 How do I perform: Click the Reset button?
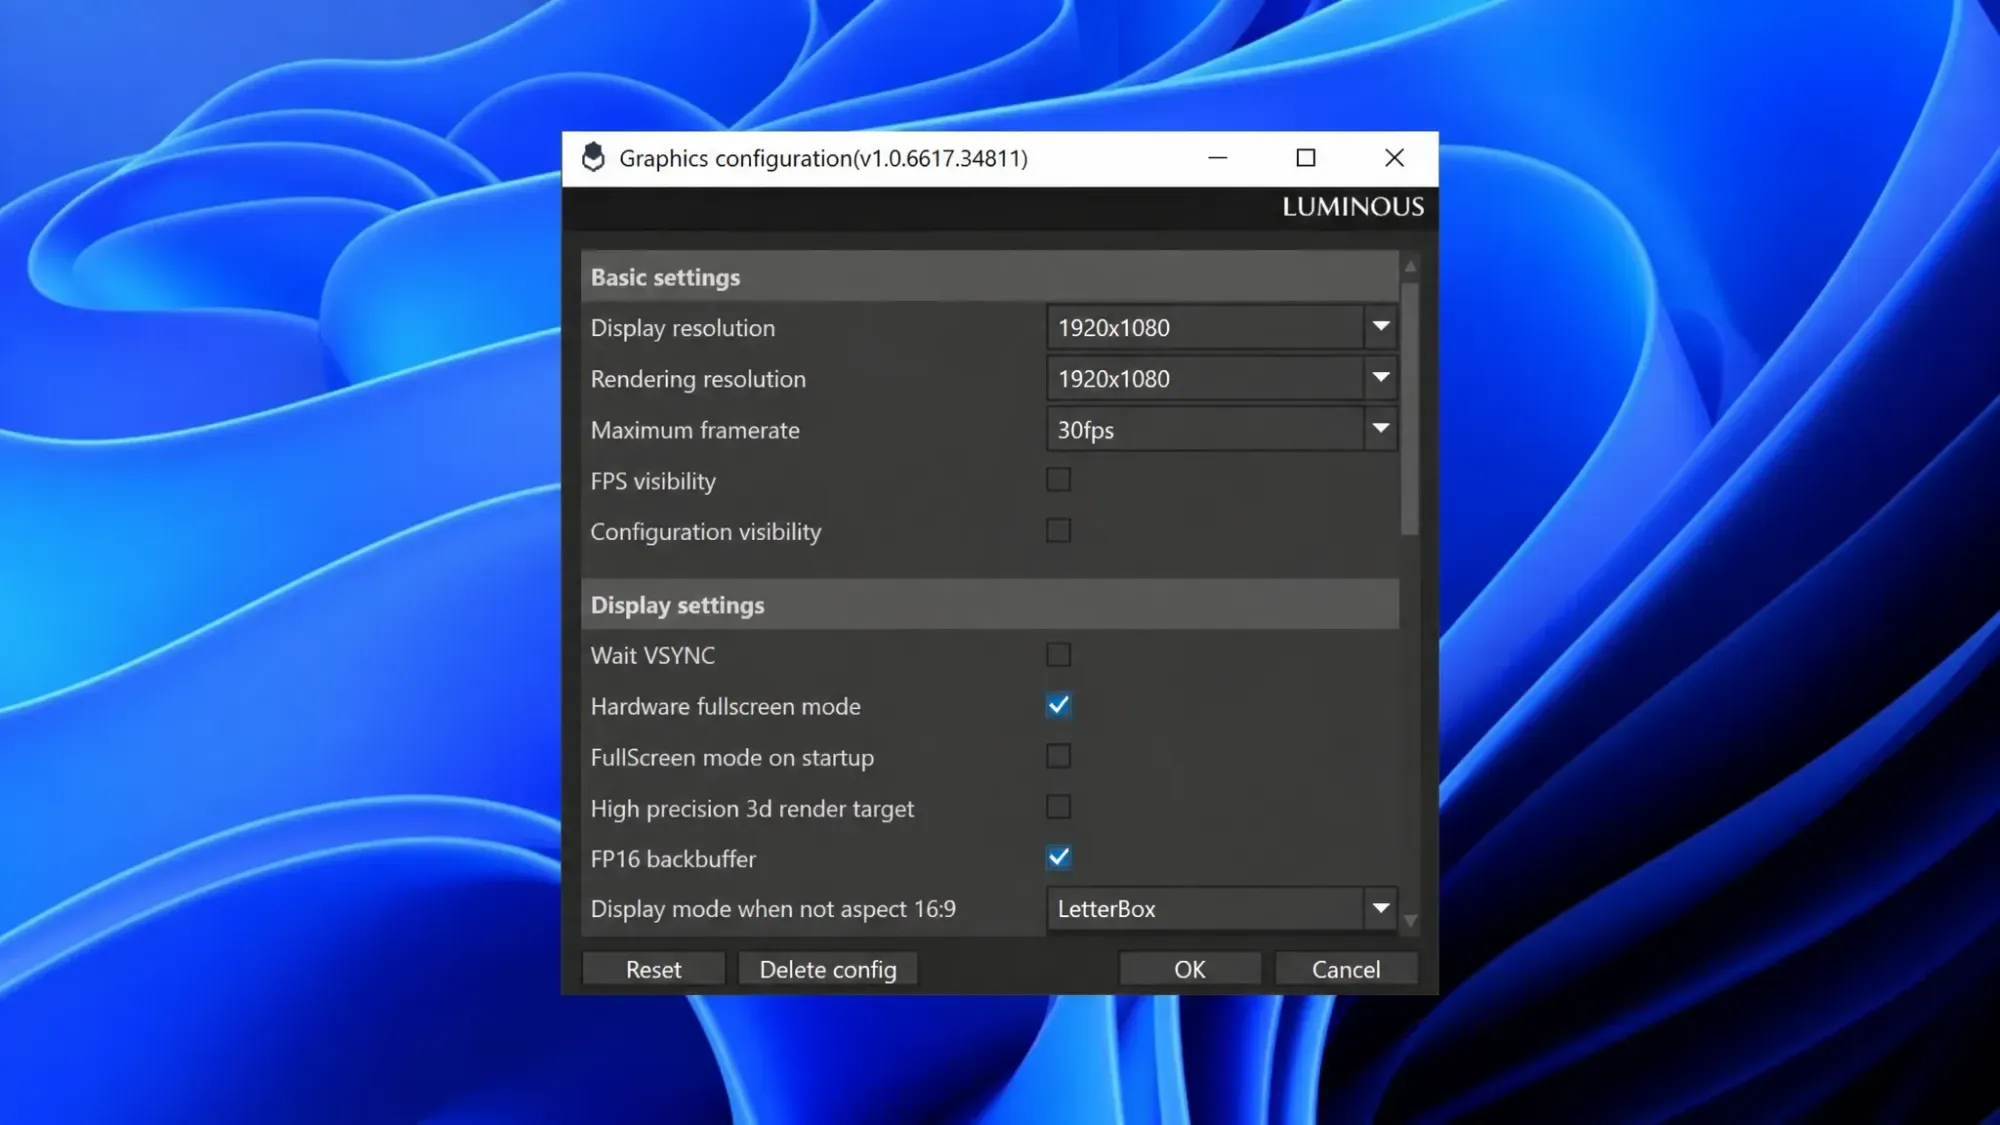[653, 969]
